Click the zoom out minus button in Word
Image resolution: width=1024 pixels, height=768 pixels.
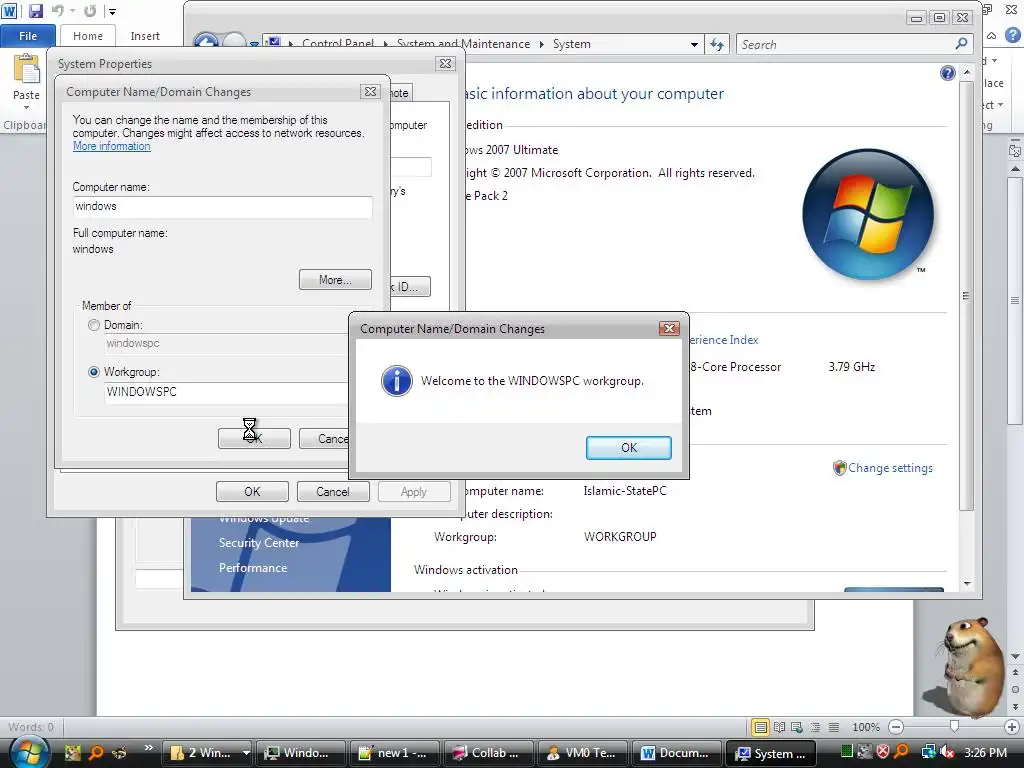click(897, 727)
